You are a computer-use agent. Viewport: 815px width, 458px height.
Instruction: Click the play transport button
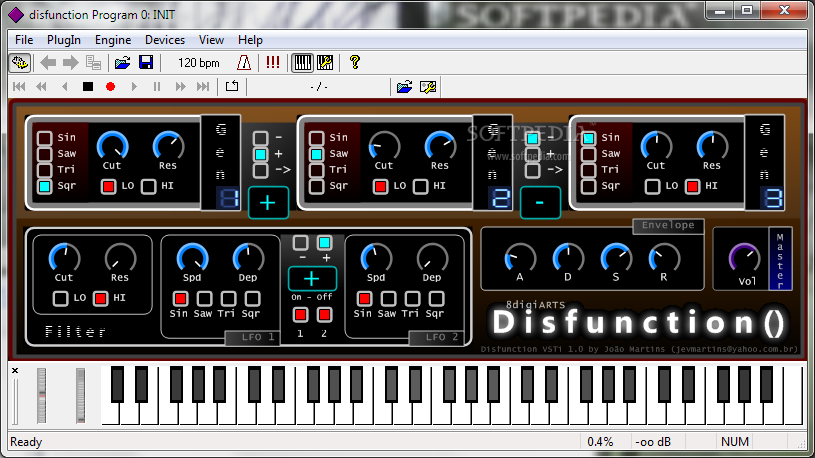pyautogui.click(x=134, y=87)
